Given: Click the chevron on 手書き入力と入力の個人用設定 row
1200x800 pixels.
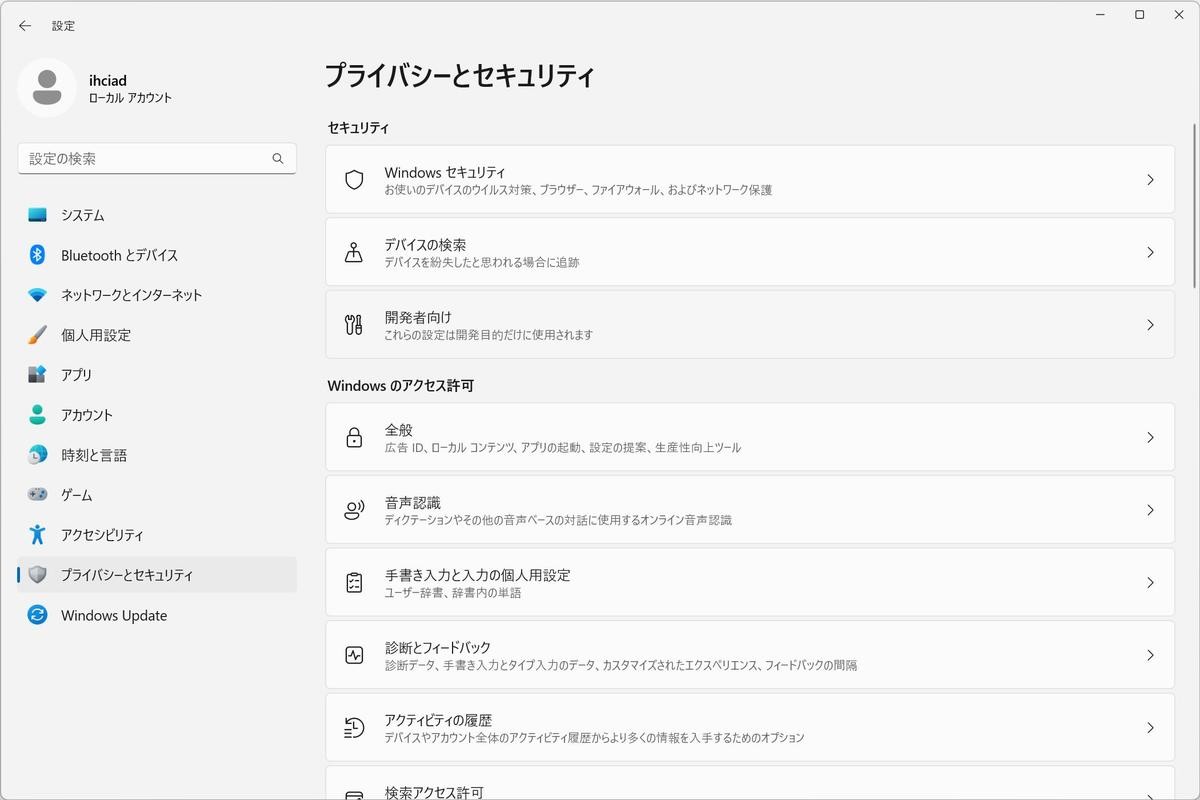Looking at the screenshot, I should pyautogui.click(x=1150, y=582).
